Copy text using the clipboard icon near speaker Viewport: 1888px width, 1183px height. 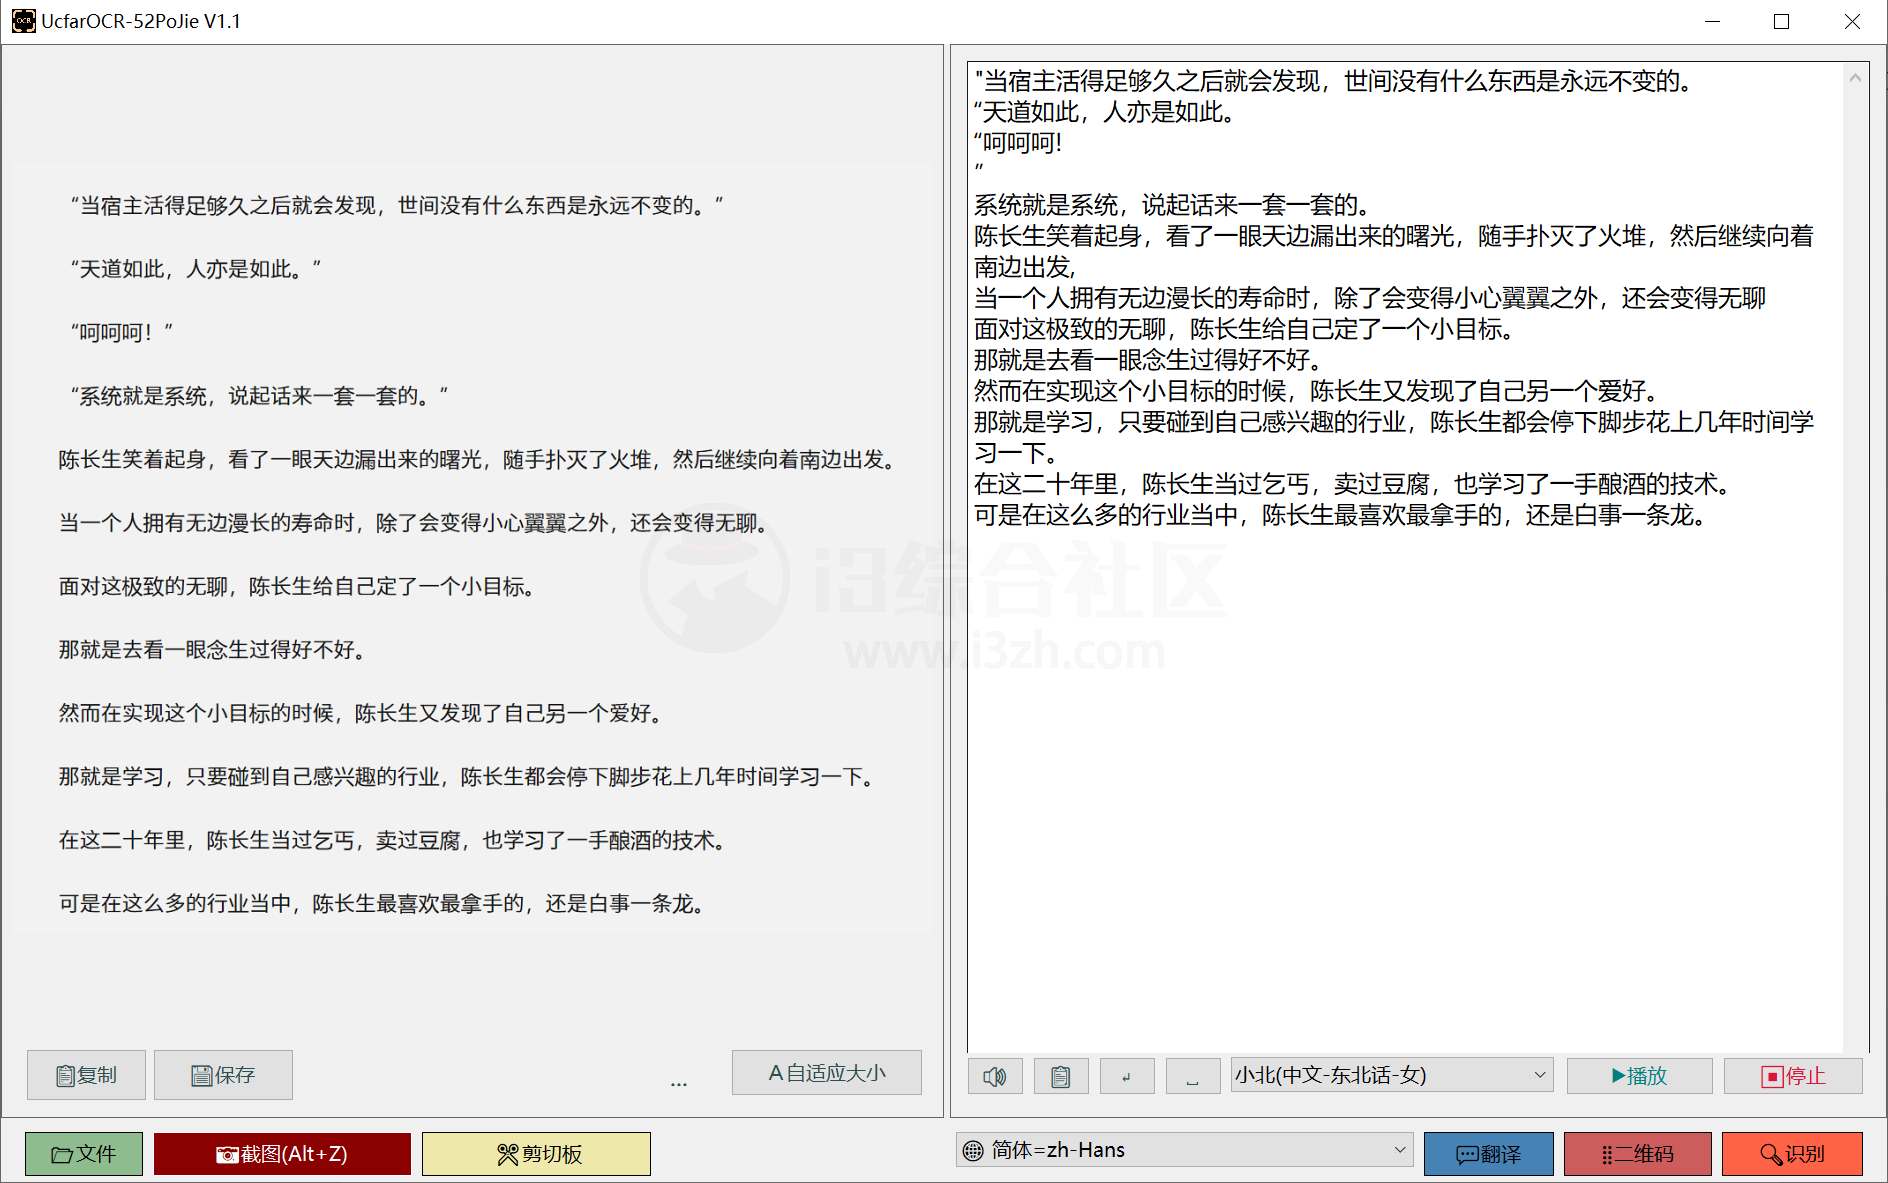click(1060, 1075)
